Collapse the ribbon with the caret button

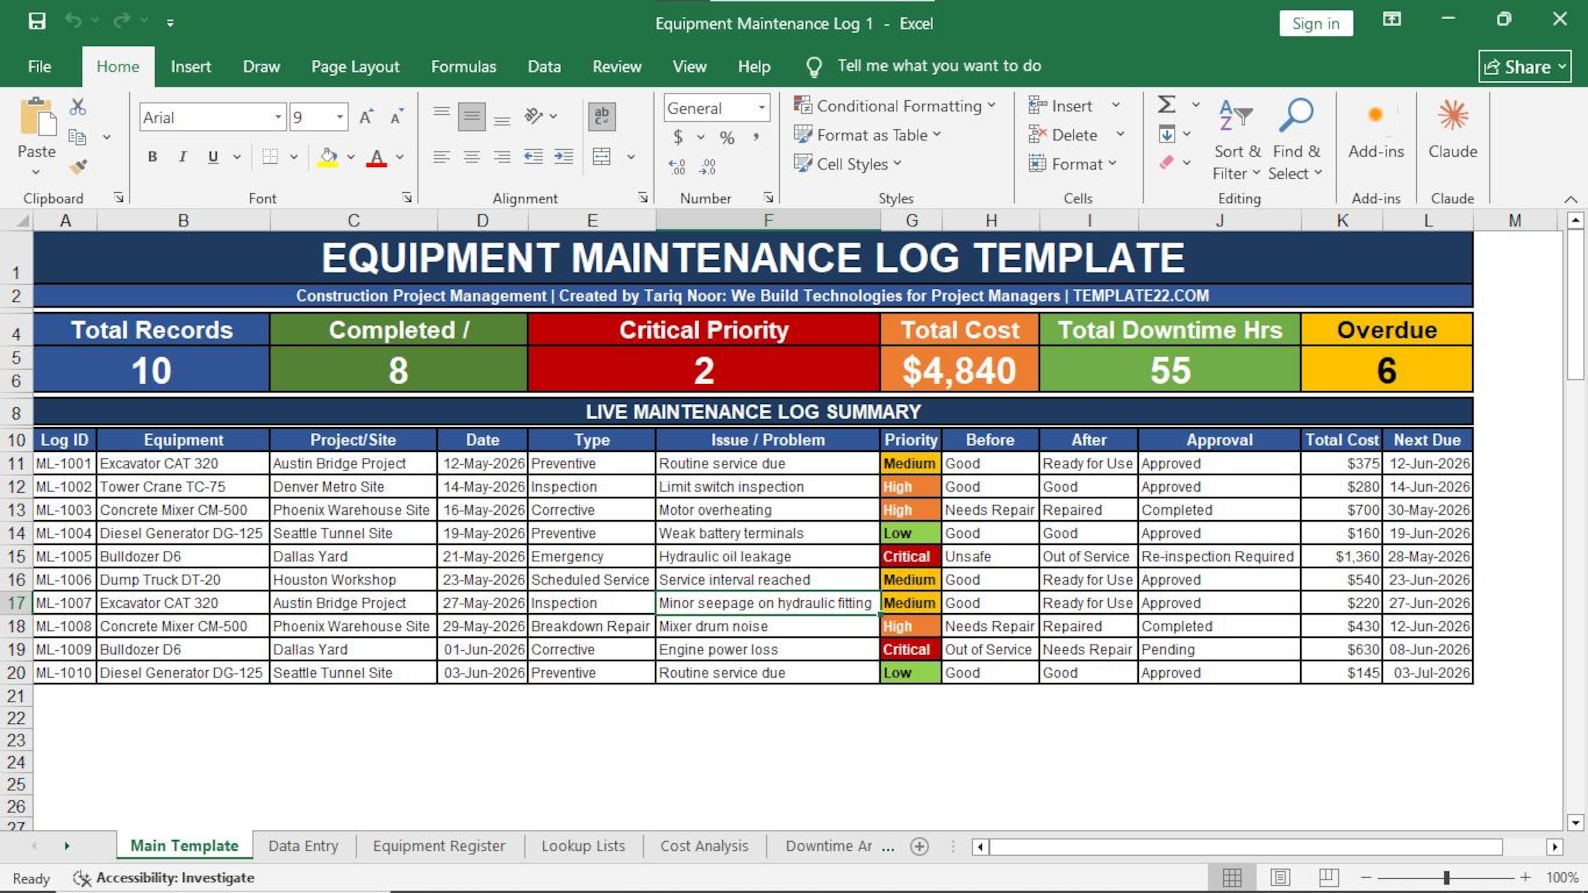click(x=1571, y=199)
